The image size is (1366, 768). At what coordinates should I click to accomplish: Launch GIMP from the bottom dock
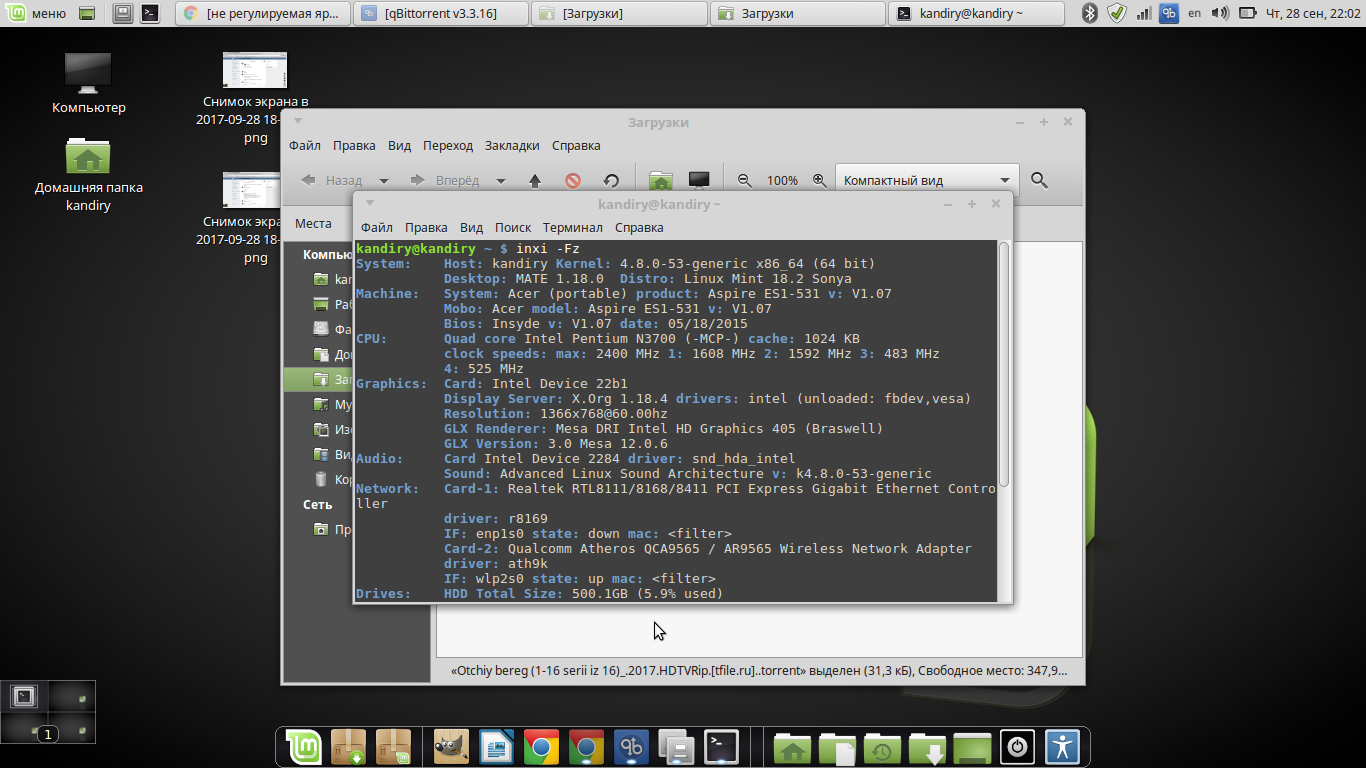tap(451, 747)
